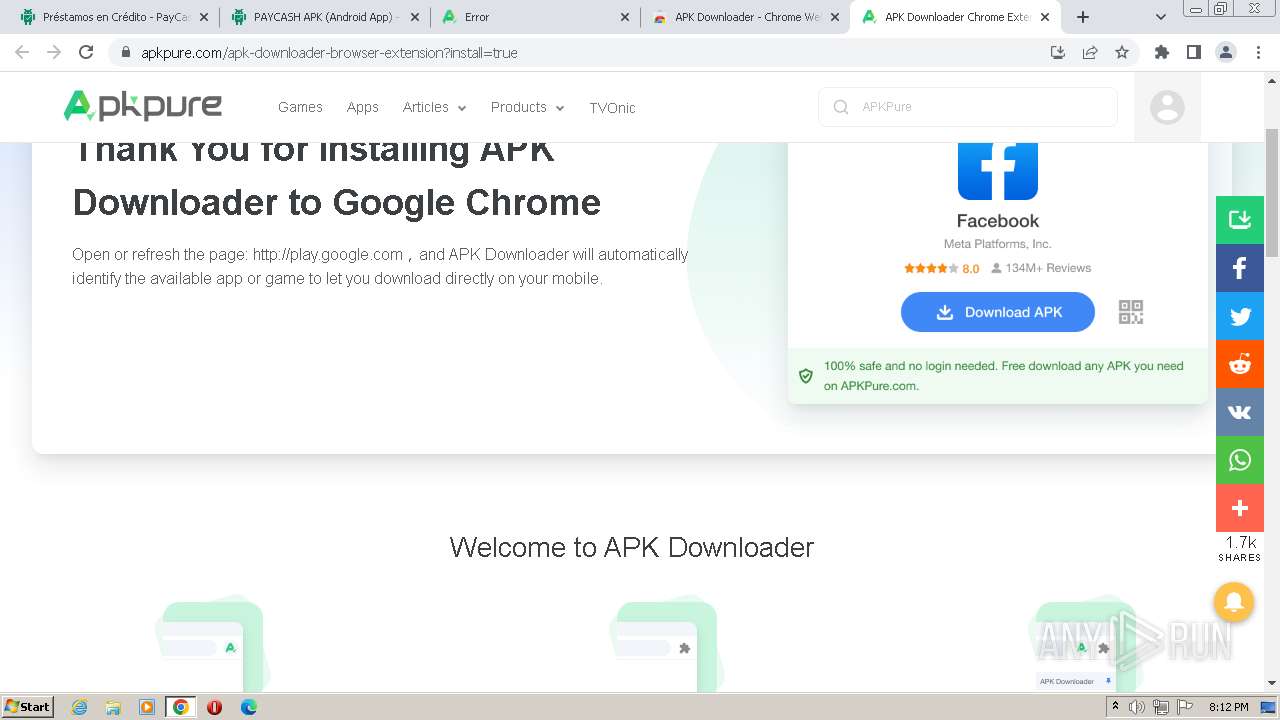Open Chrome side panel icon
The width and height of the screenshot is (1280, 720).
pos(1194,52)
